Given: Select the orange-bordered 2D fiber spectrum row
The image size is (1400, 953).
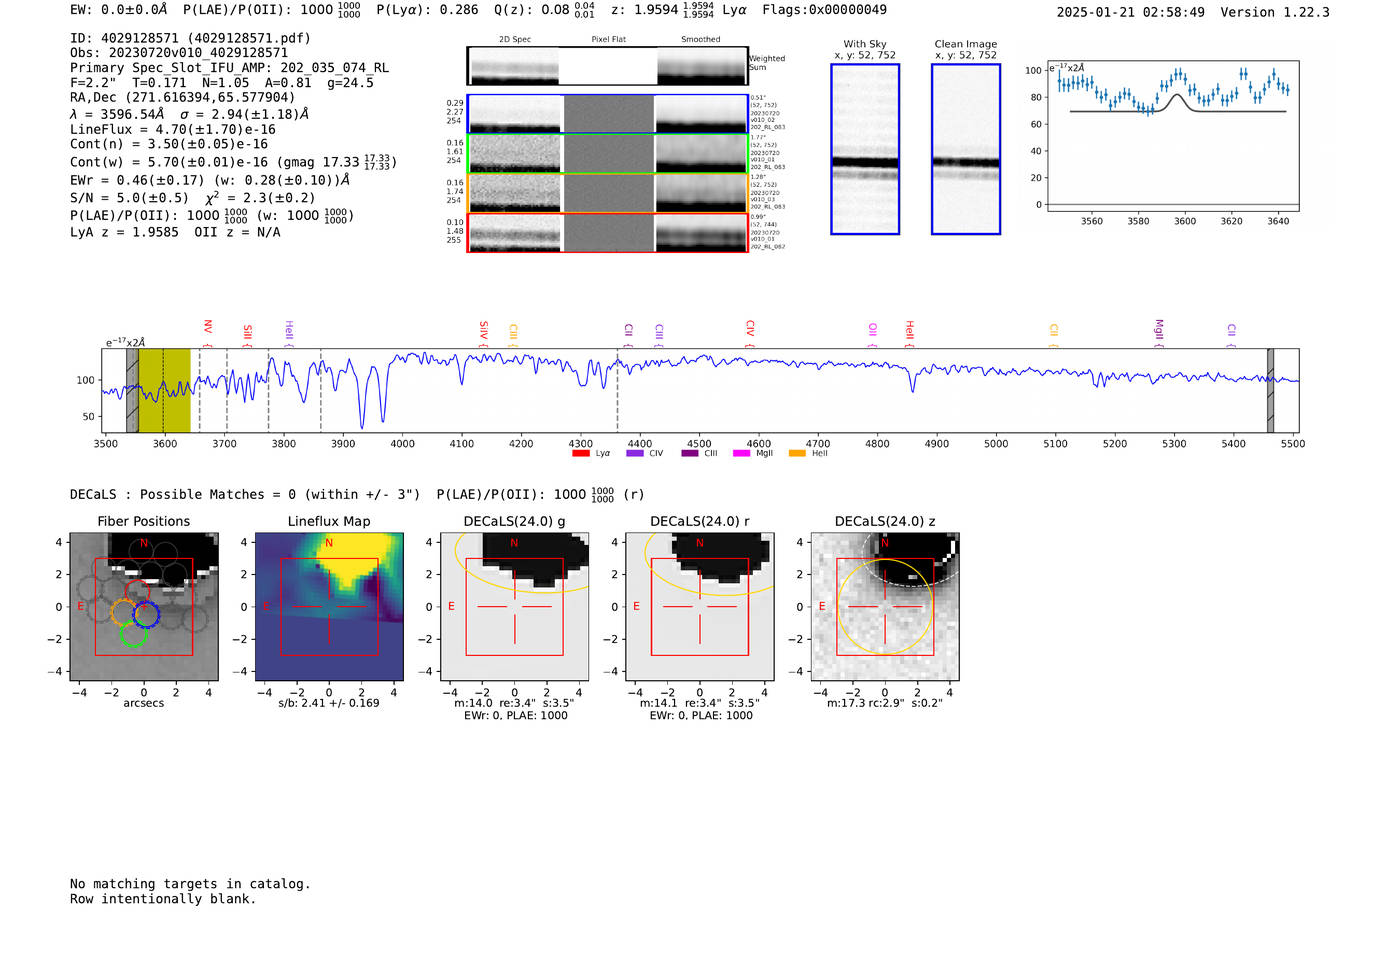Looking at the screenshot, I should (x=608, y=194).
